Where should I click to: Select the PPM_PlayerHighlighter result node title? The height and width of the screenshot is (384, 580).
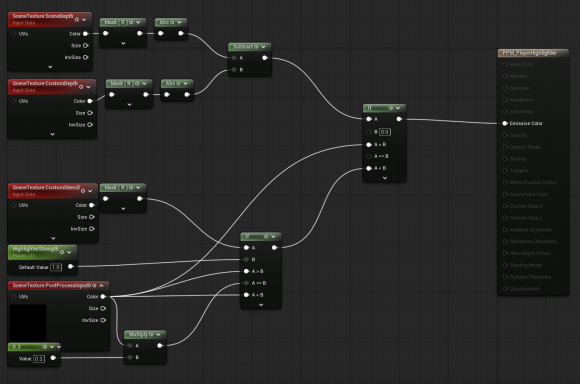pos(529,53)
